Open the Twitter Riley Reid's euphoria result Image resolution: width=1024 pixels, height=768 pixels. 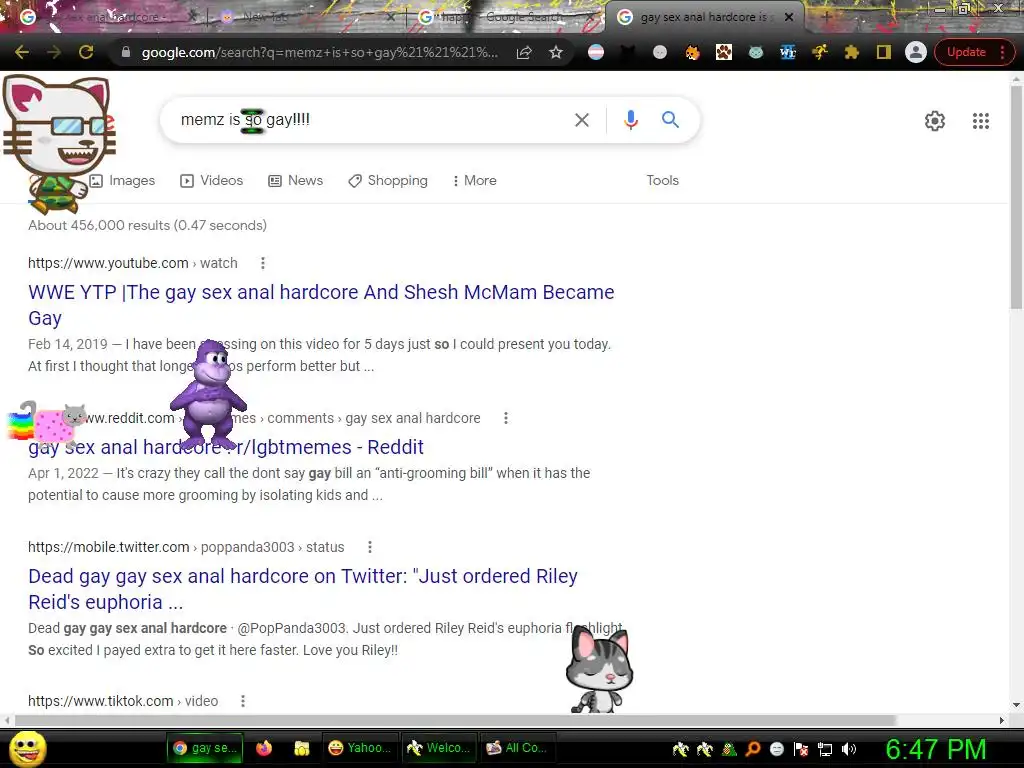coord(303,589)
